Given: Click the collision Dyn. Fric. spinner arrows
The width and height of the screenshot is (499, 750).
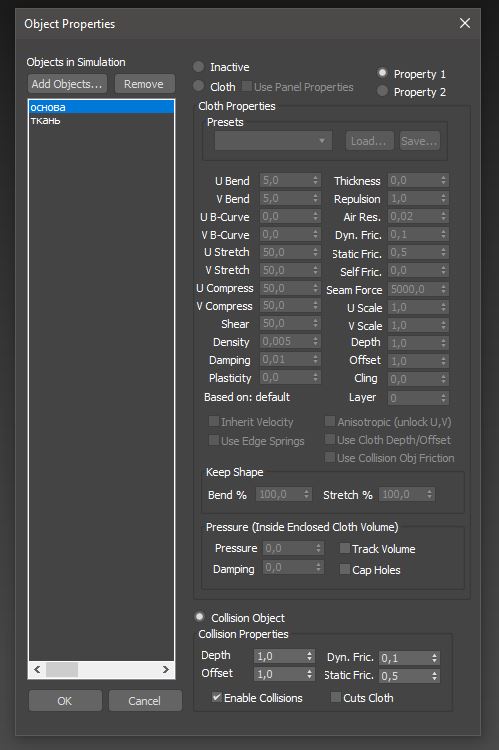Looking at the screenshot, I should point(434,658).
